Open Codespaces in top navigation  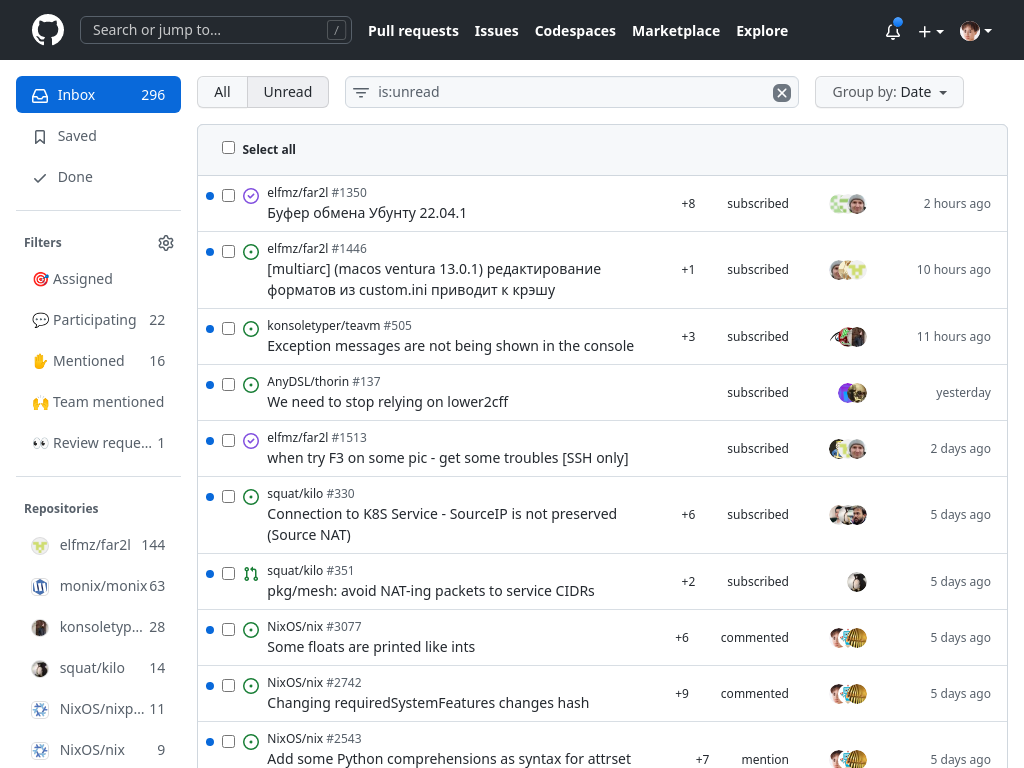pyautogui.click(x=575, y=31)
